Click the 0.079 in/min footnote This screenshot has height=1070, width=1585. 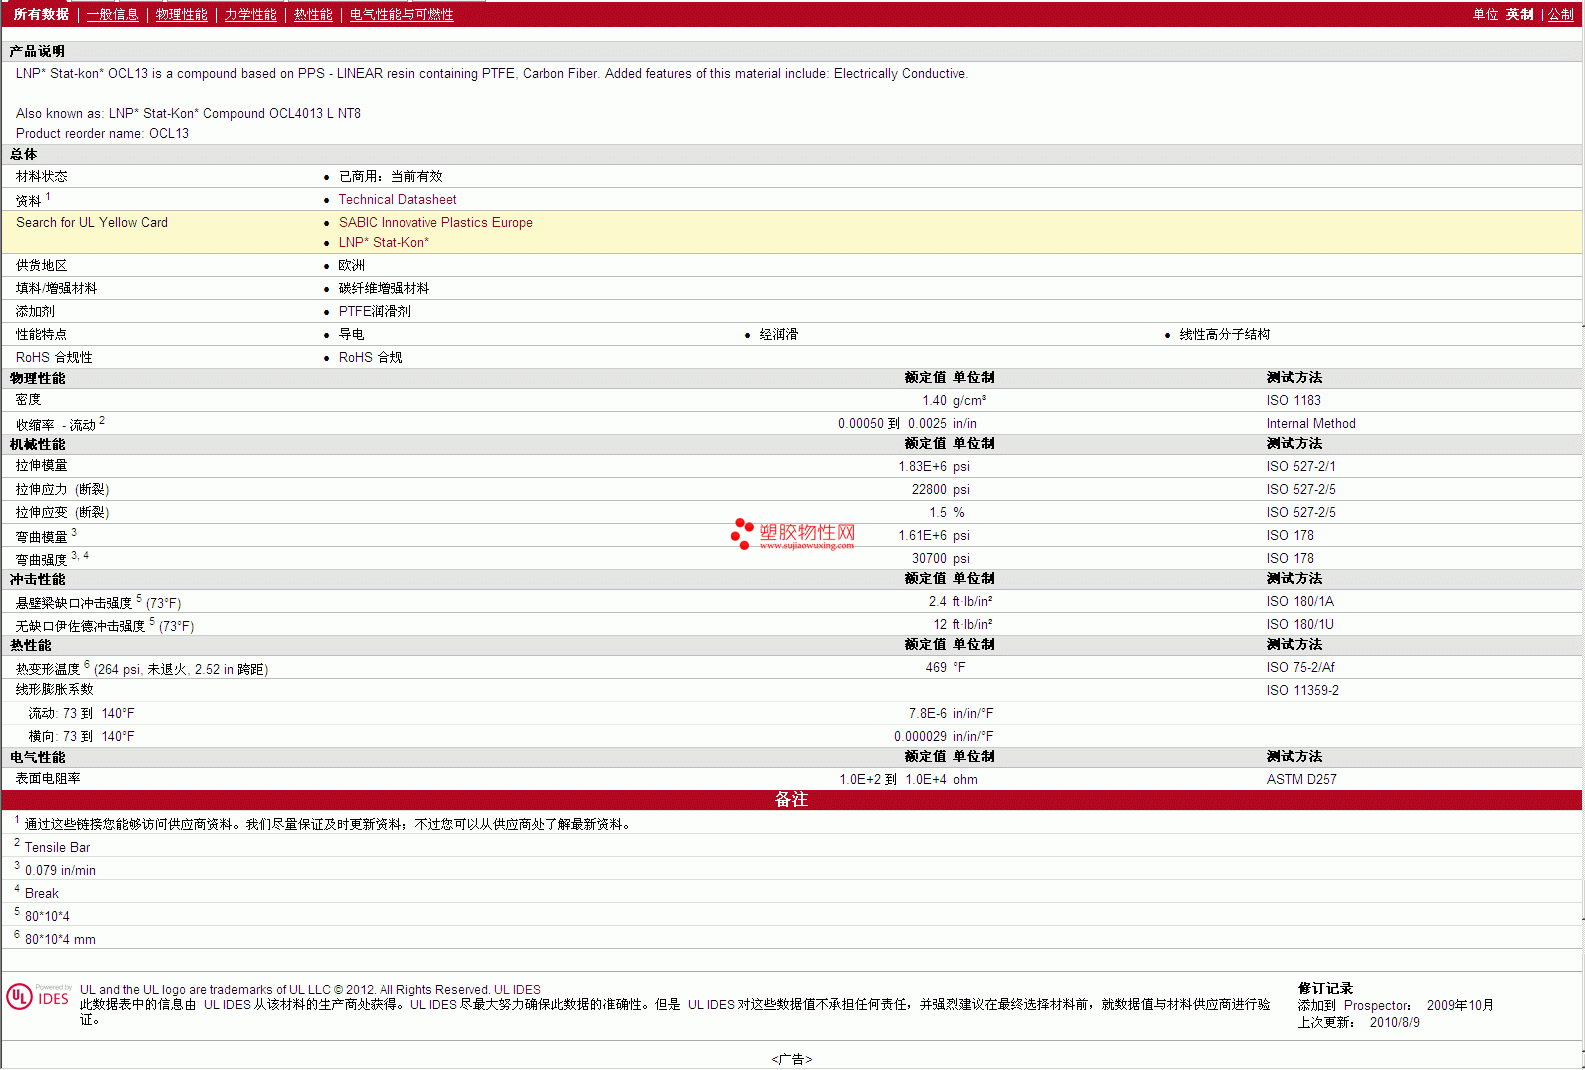(60, 870)
